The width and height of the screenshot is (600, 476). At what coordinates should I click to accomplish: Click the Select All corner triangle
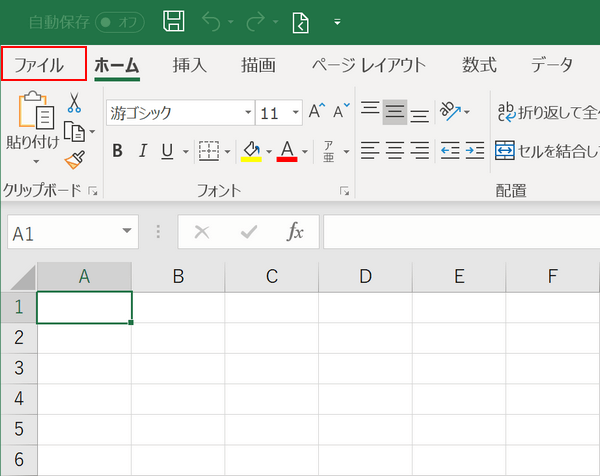(x=23, y=277)
